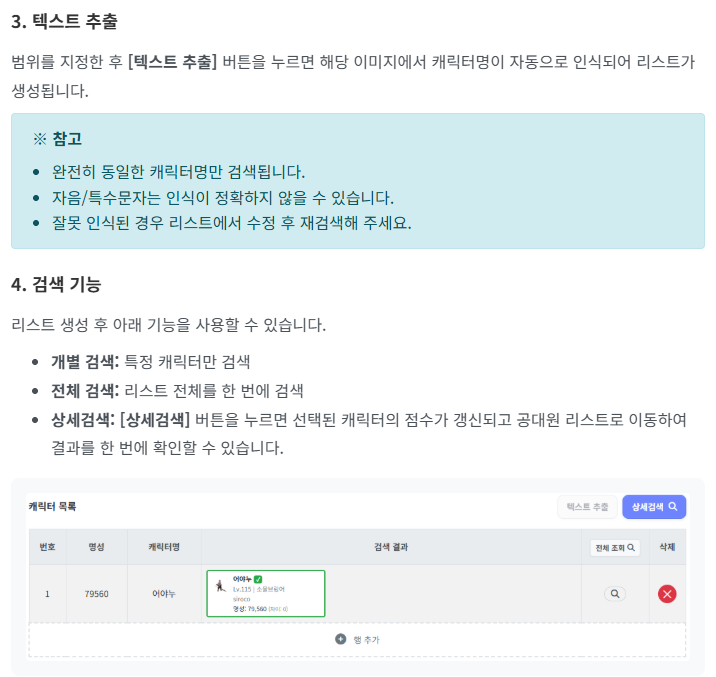Click the green checkmark next to 어야누

coord(258,579)
